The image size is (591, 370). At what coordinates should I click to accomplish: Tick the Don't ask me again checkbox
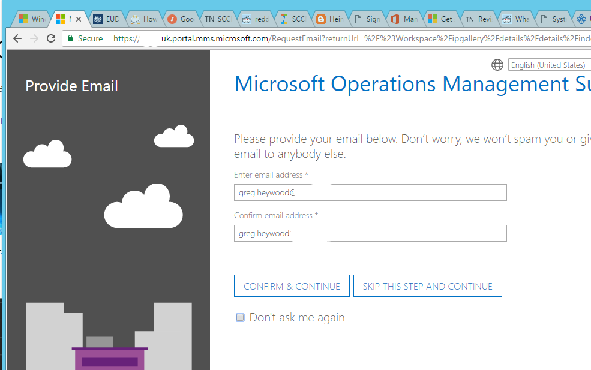(240, 317)
